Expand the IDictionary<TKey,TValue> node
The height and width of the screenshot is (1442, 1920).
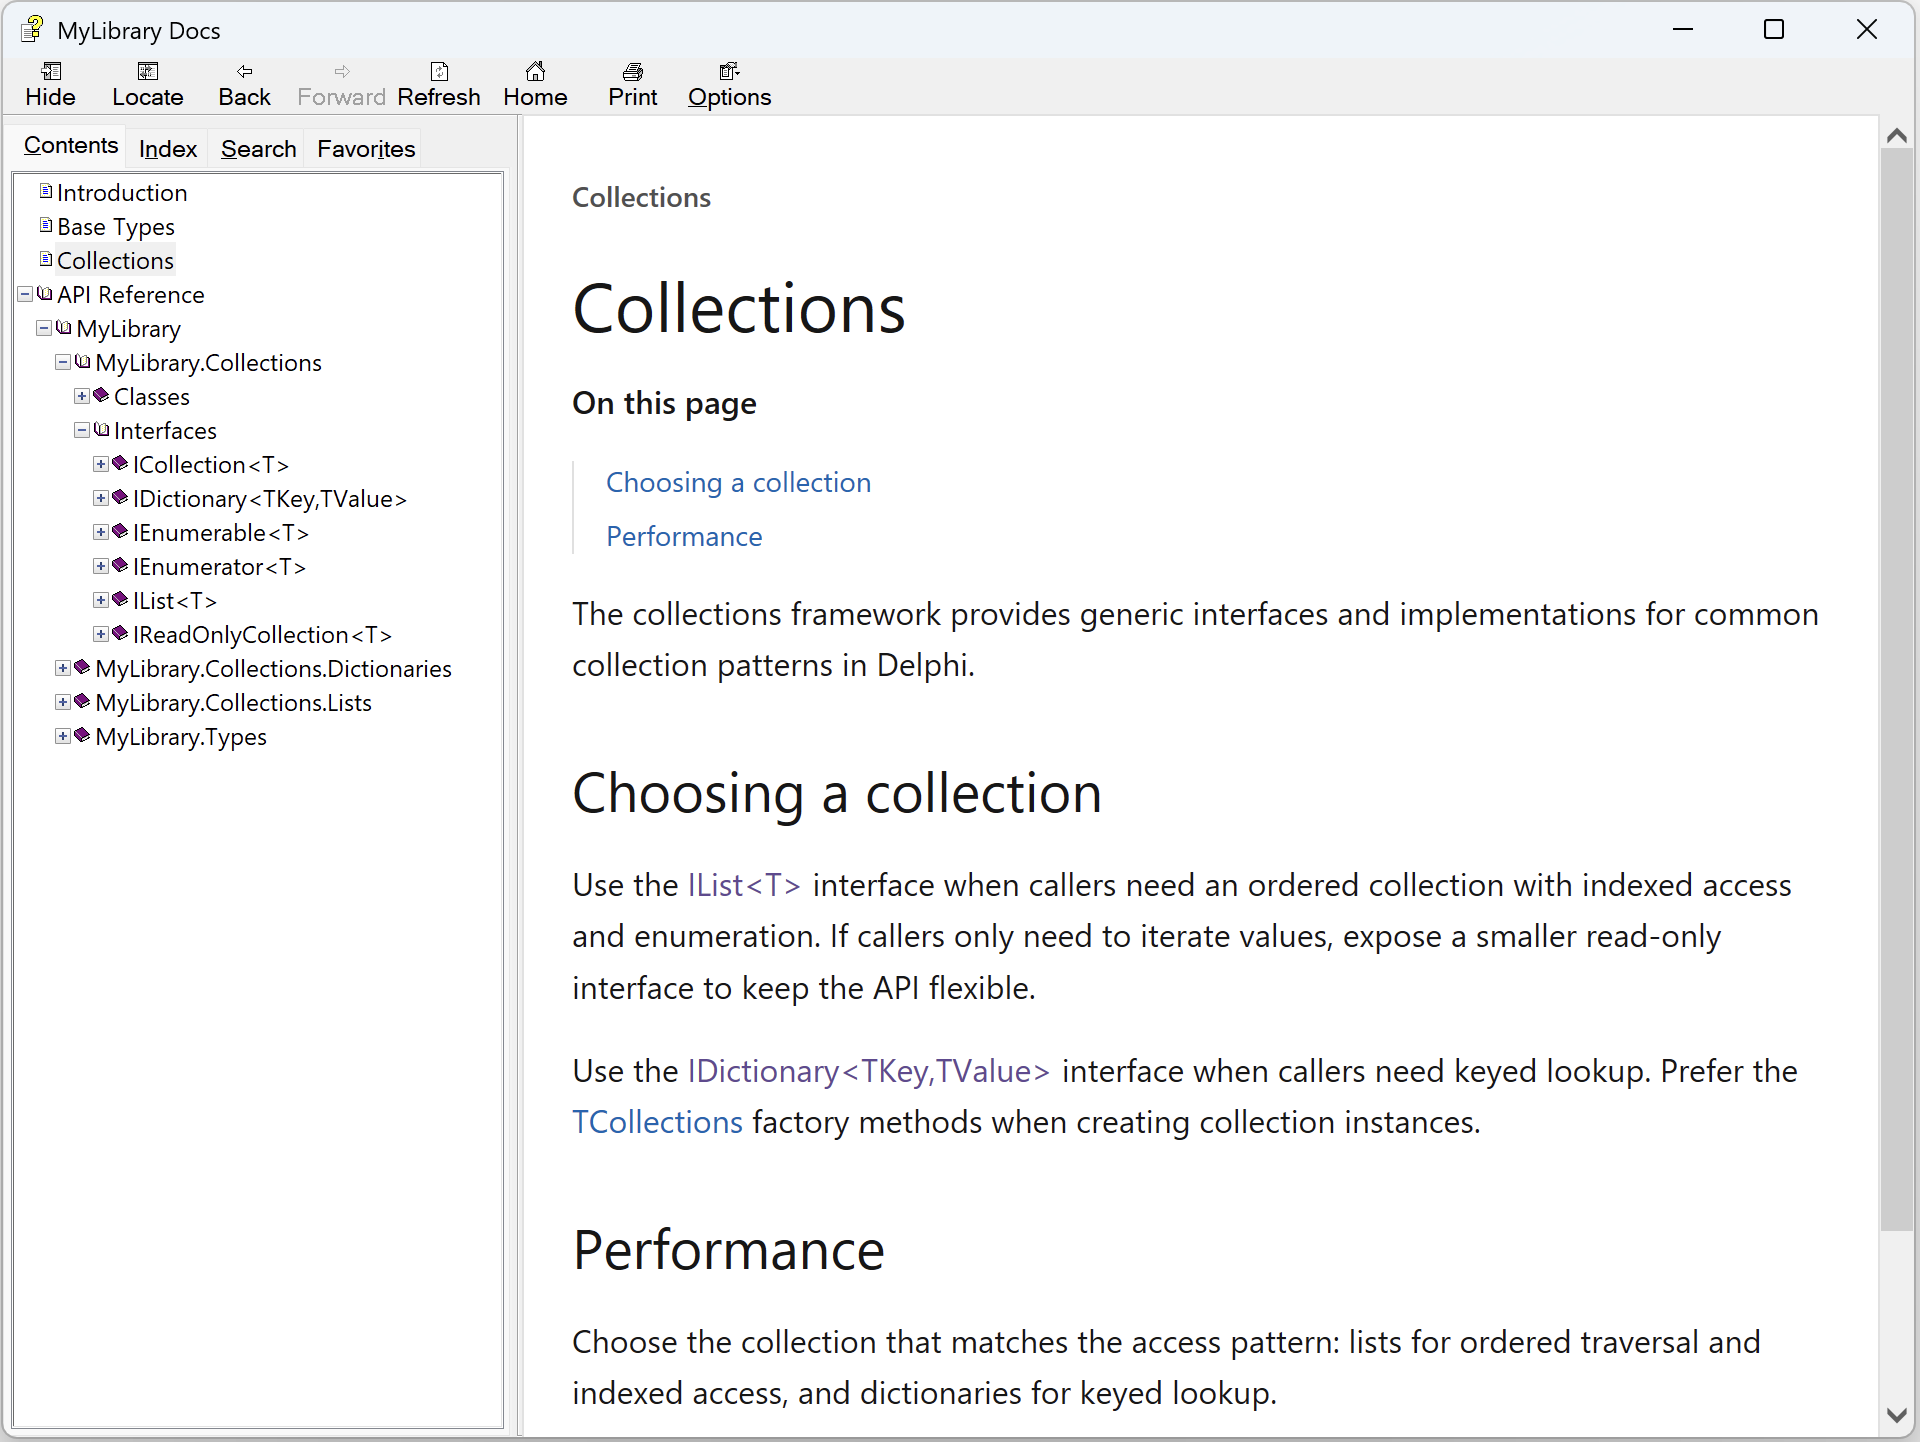pyautogui.click(x=101, y=498)
